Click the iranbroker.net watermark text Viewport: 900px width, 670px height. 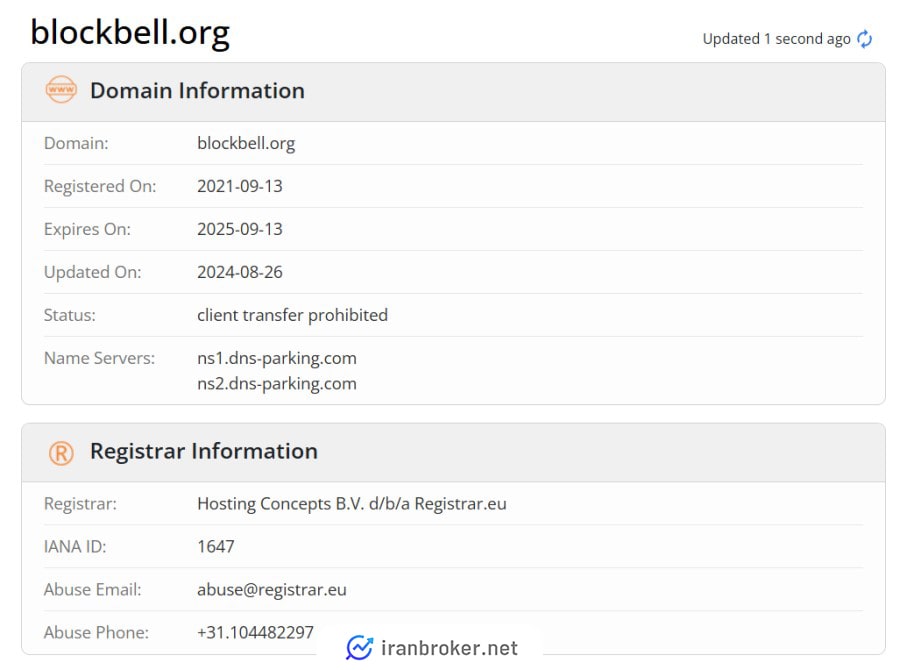[449, 648]
